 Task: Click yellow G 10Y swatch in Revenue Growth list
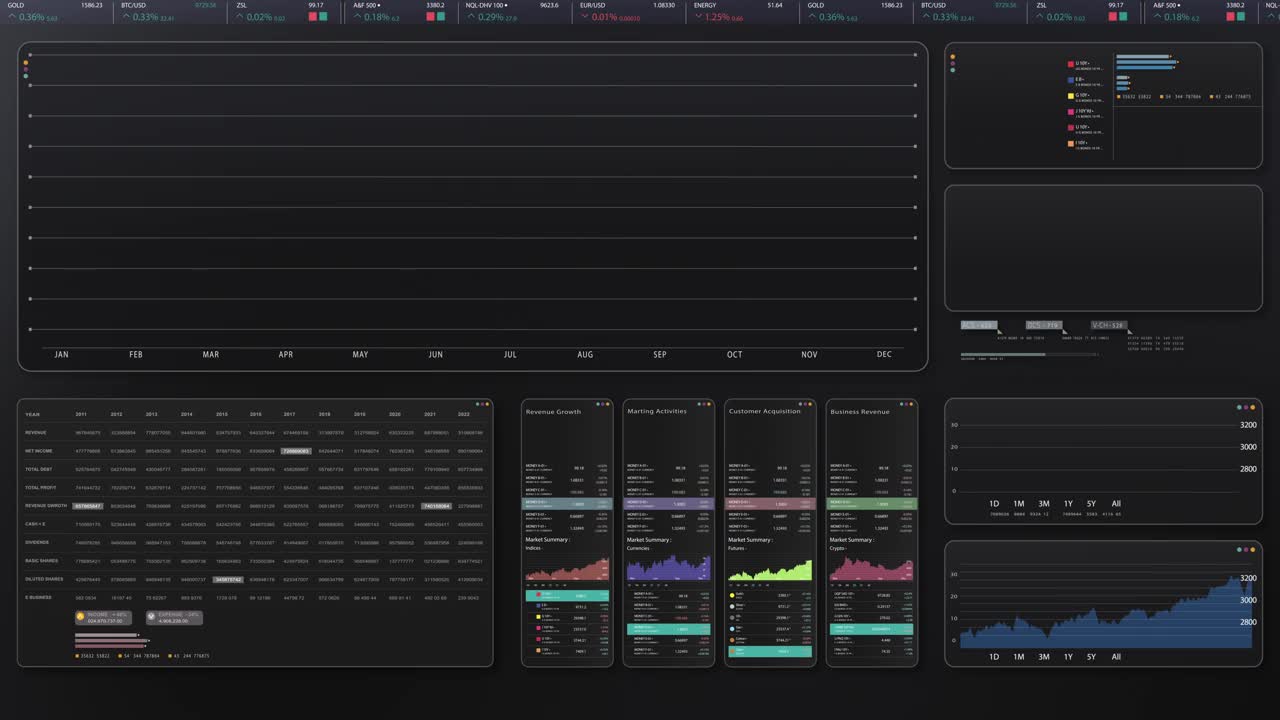click(x=538, y=617)
